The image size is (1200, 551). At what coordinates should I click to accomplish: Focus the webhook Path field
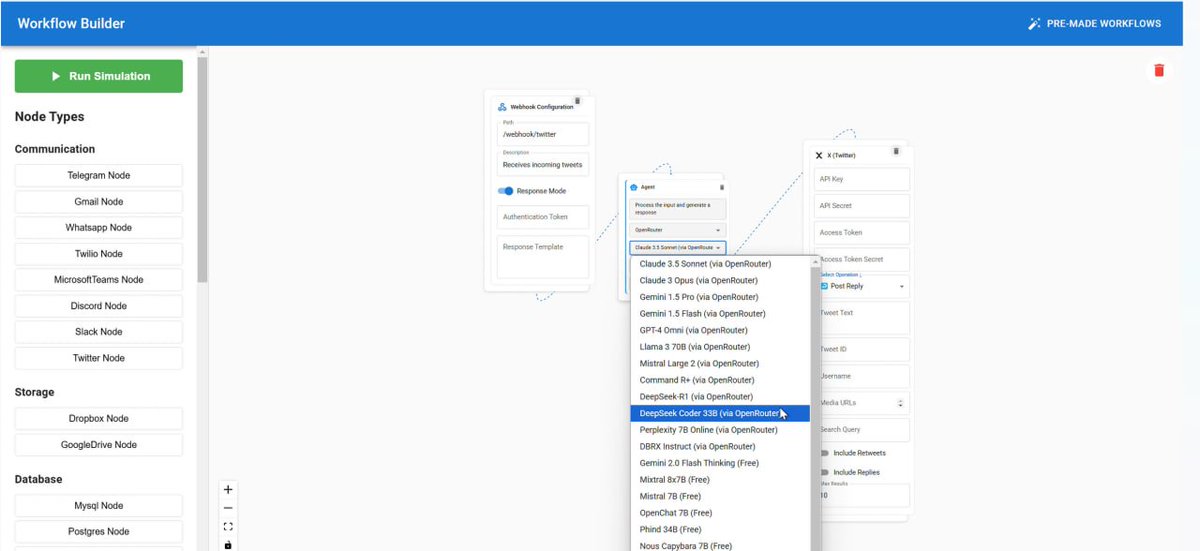point(543,134)
